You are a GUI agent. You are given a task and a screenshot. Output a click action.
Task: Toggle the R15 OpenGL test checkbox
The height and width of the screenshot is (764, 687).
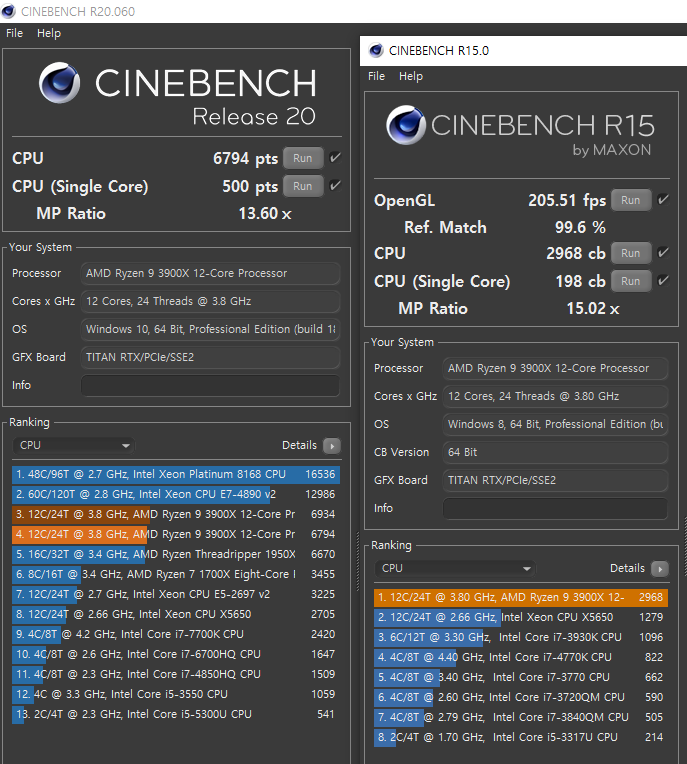tap(663, 200)
